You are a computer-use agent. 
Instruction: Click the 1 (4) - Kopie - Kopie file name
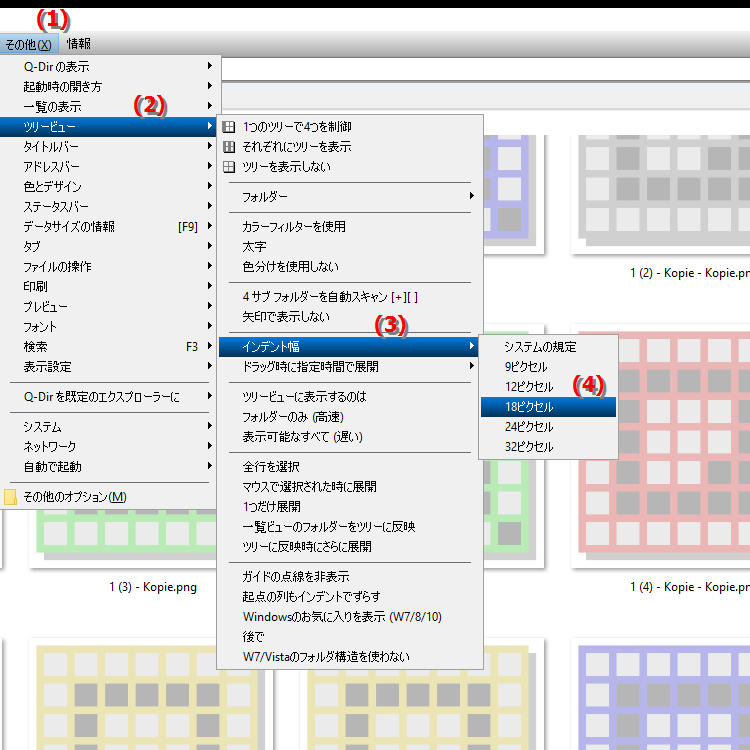click(x=690, y=587)
